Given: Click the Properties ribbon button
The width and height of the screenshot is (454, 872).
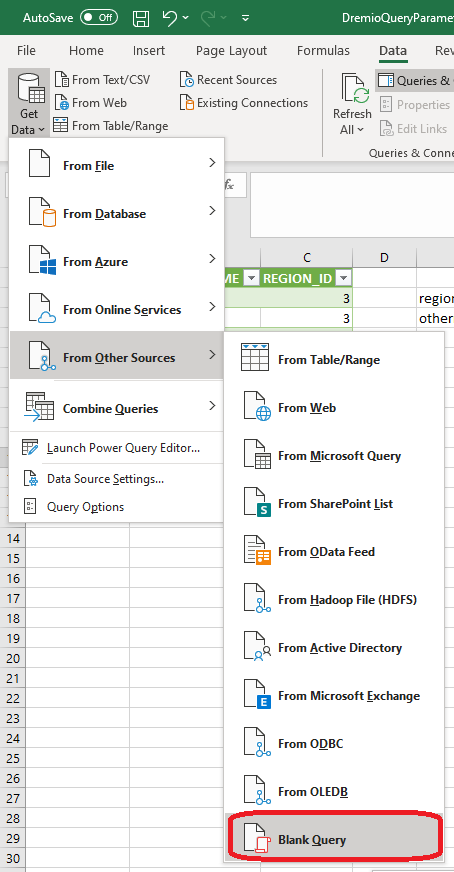Looking at the screenshot, I should pyautogui.click(x=415, y=105).
